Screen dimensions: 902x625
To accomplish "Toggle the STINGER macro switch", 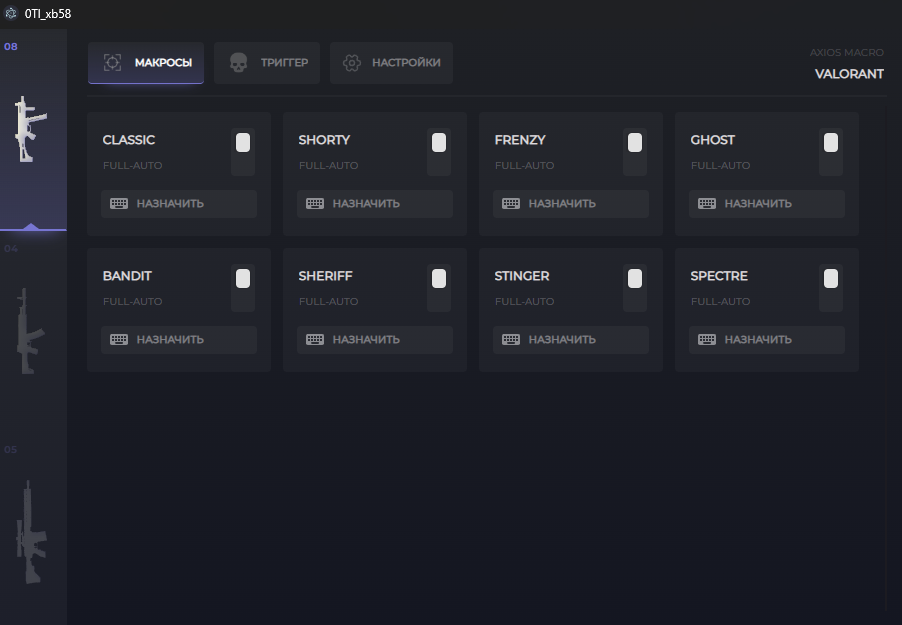I will 635,288.
